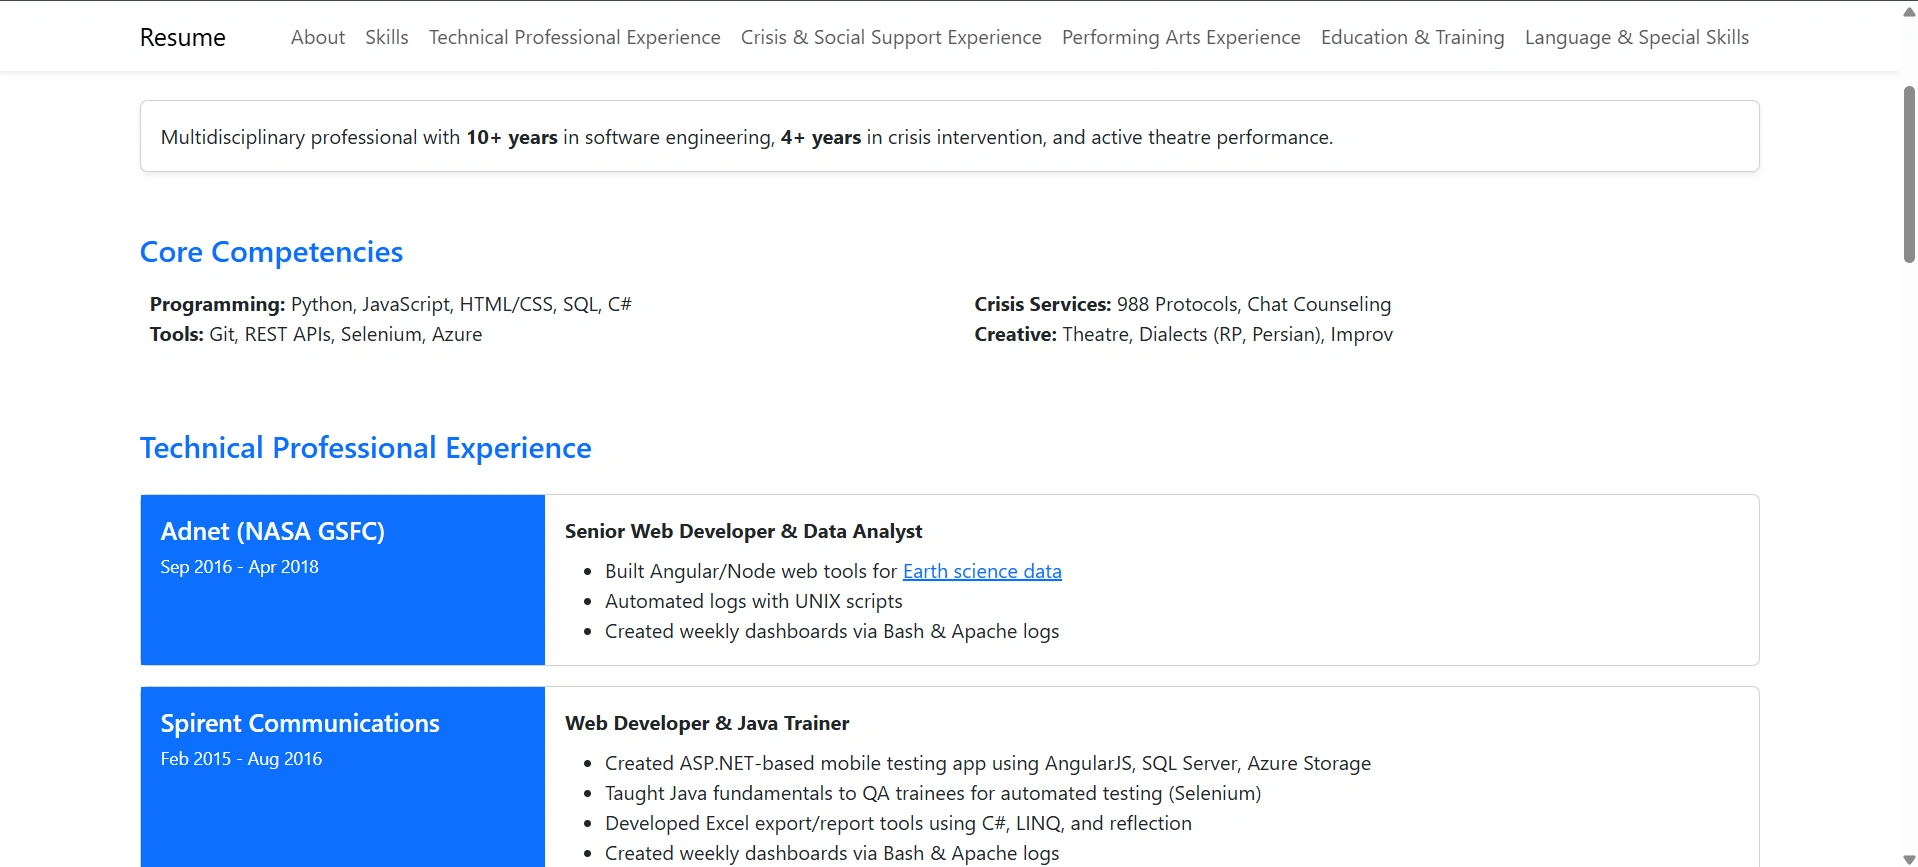Select Language & Special Skills nav item
Image resolution: width=1918 pixels, height=867 pixels.
1636,38
